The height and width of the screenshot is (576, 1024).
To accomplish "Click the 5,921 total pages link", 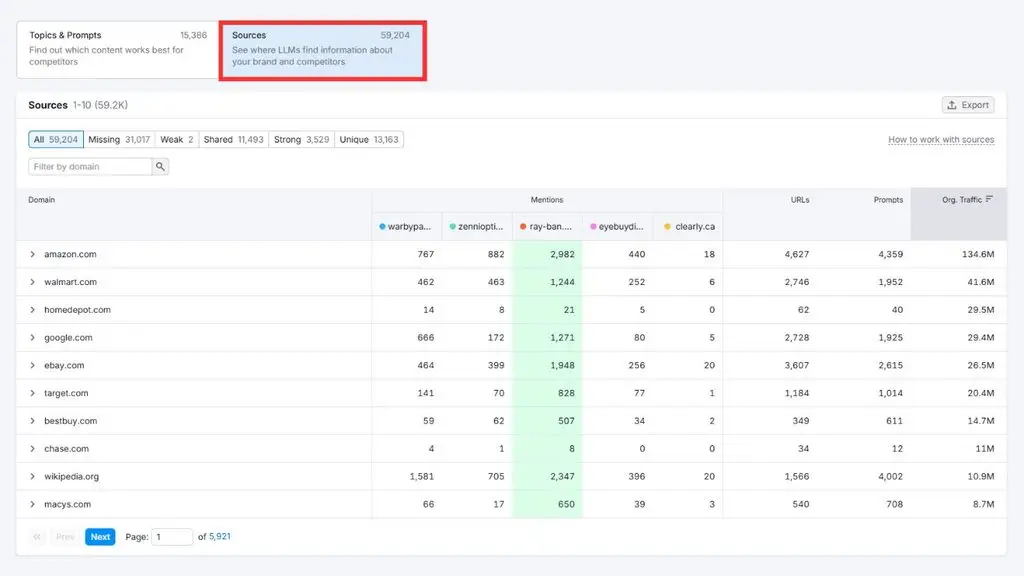I will (219, 536).
